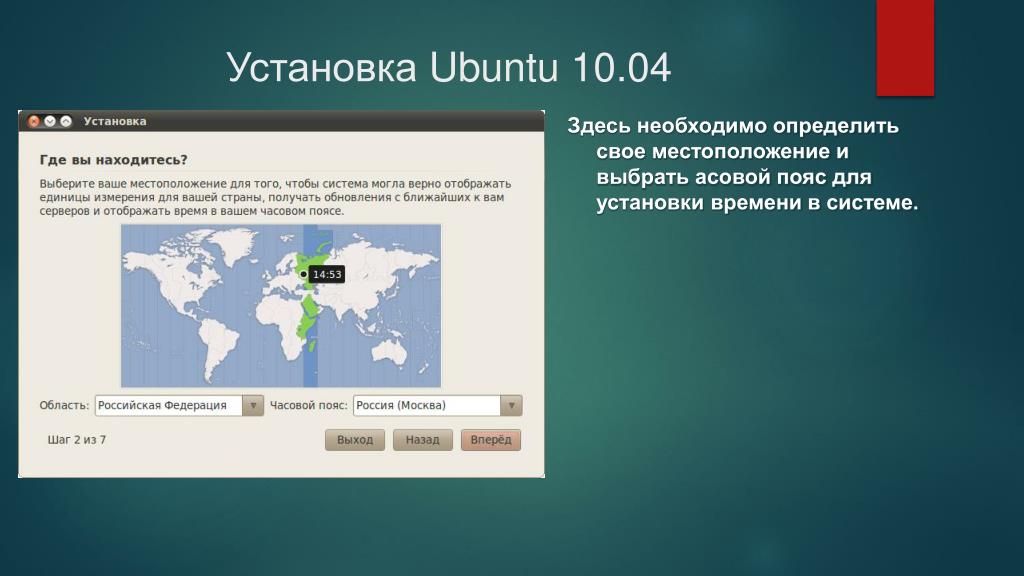Close the Установка installer window
Viewport: 1024px width, 576px height.
[x=34, y=121]
